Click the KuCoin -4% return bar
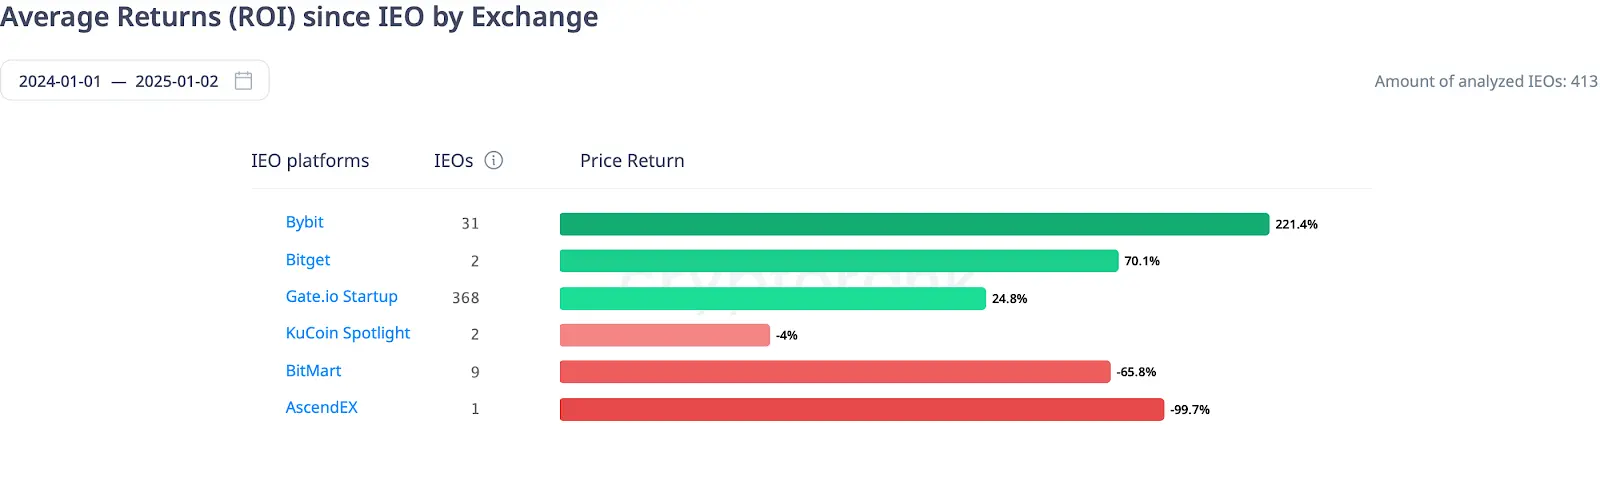The height and width of the screenshot is (485, 1600). tap(664, 335)
